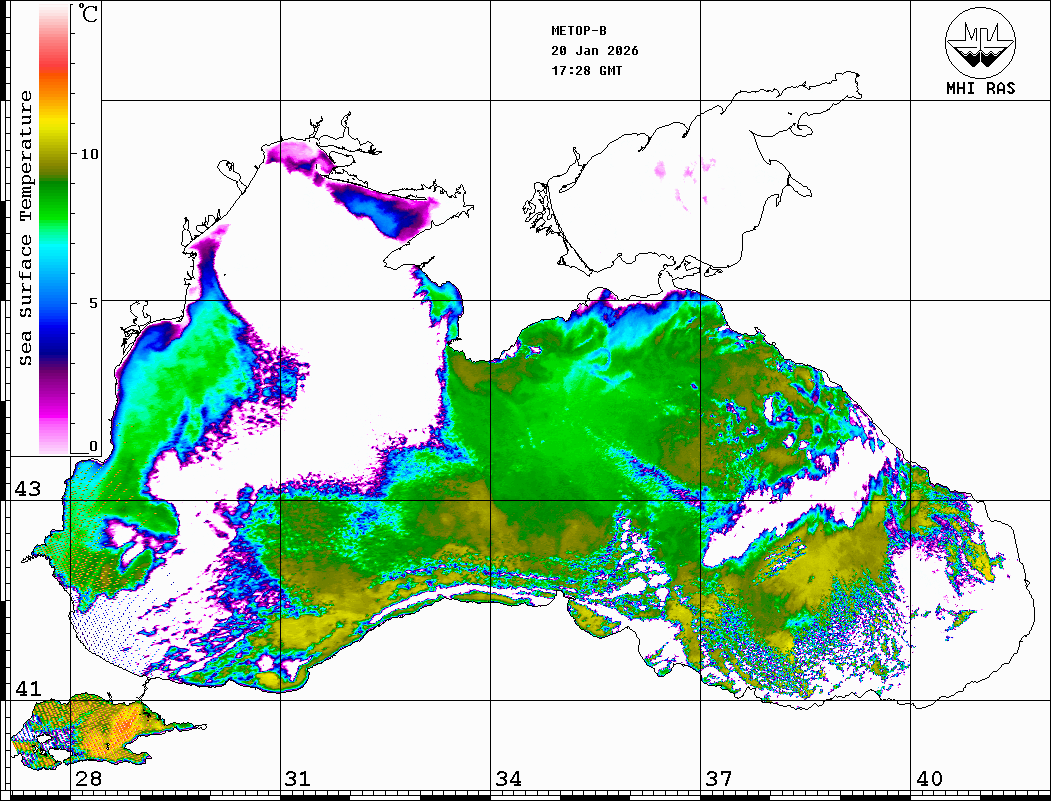This screenshot has width=1051, height=801.
Task: Click the latitude label 41
Action: (x=27, y=689)
